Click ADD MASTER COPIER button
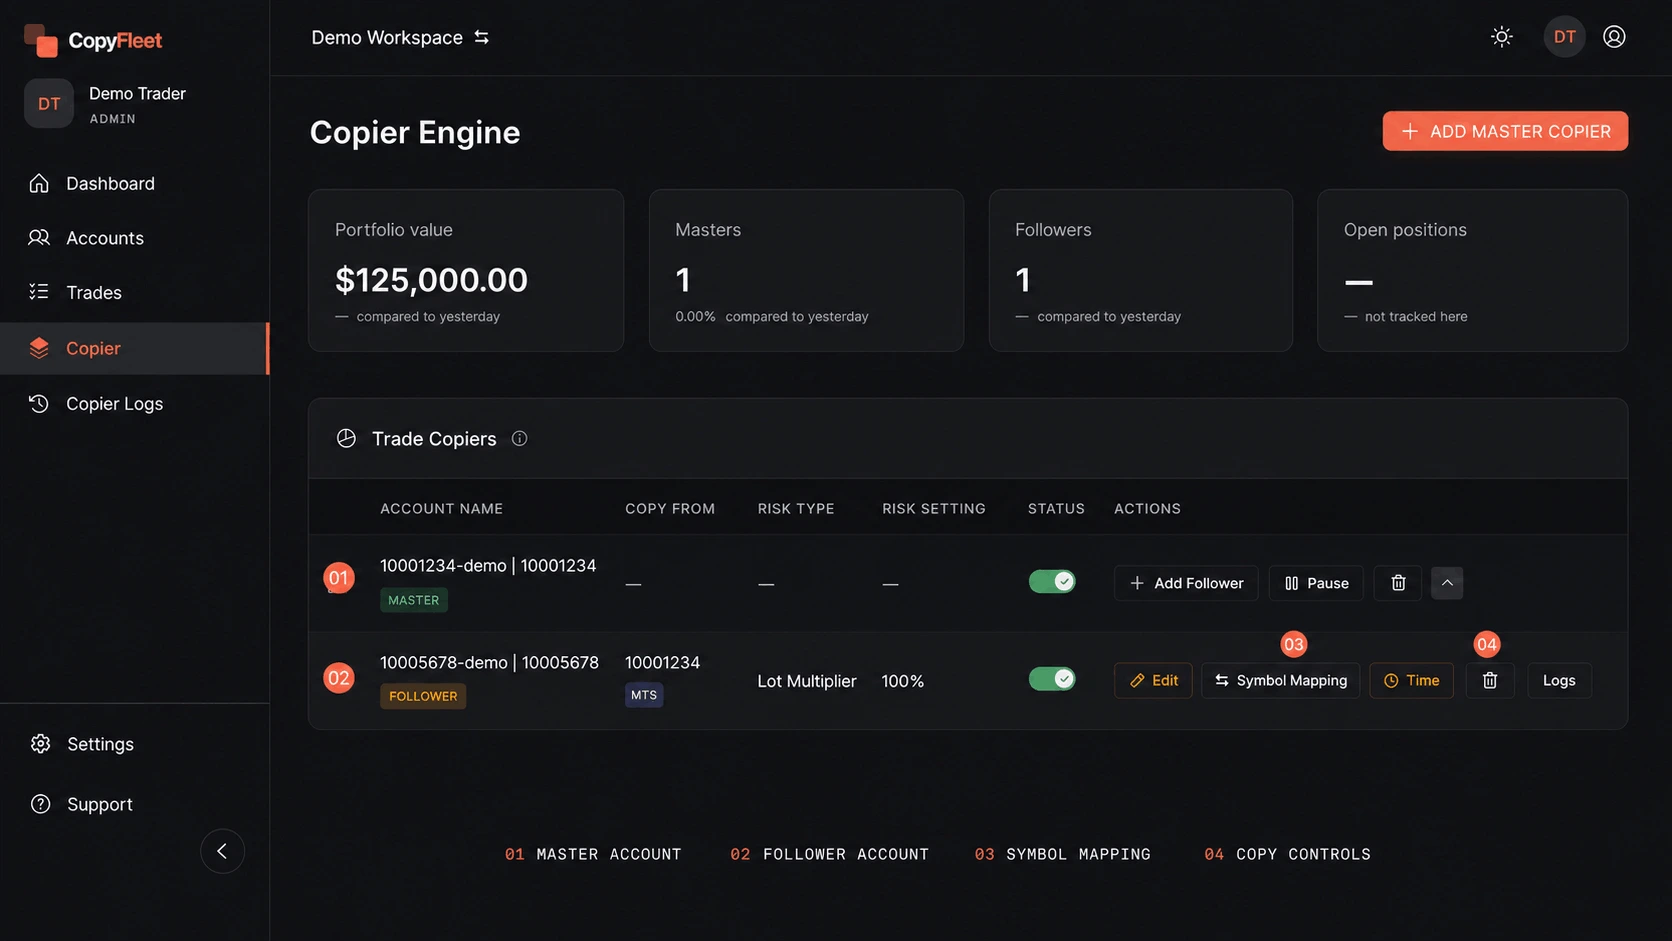Image resolution: width=1672 pixels, height=941 pixels. [1505, 131]
